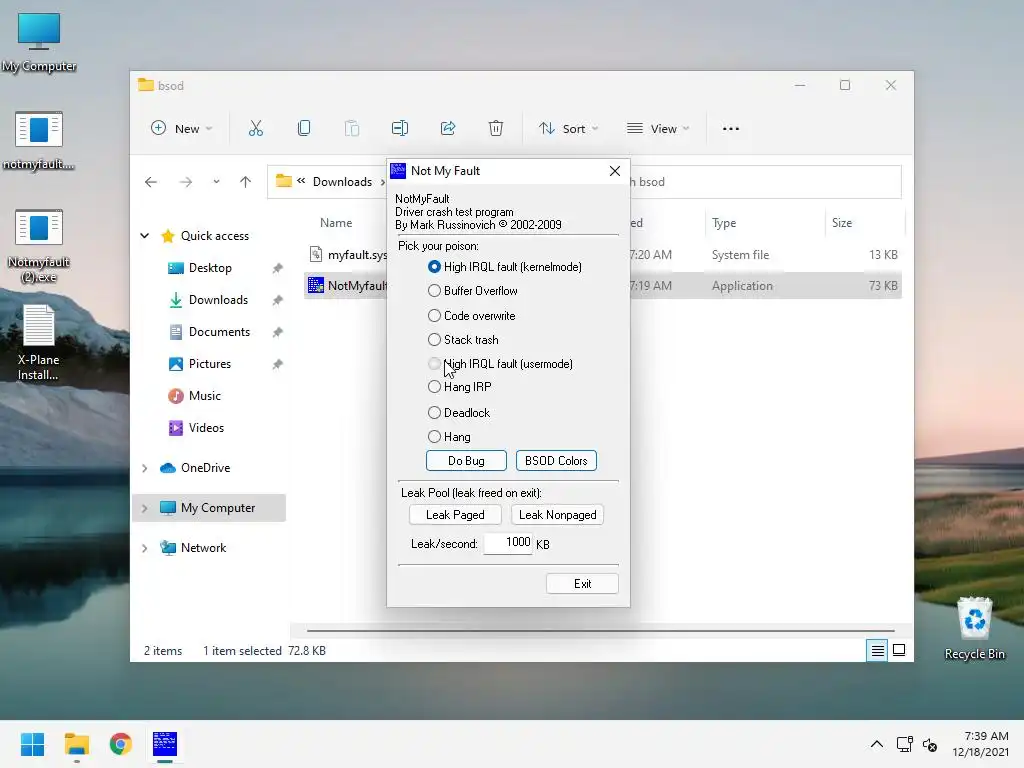Click Downloads in the address breadcrumb
Screen dimensions: 1024x768
(x=342, y=182)
